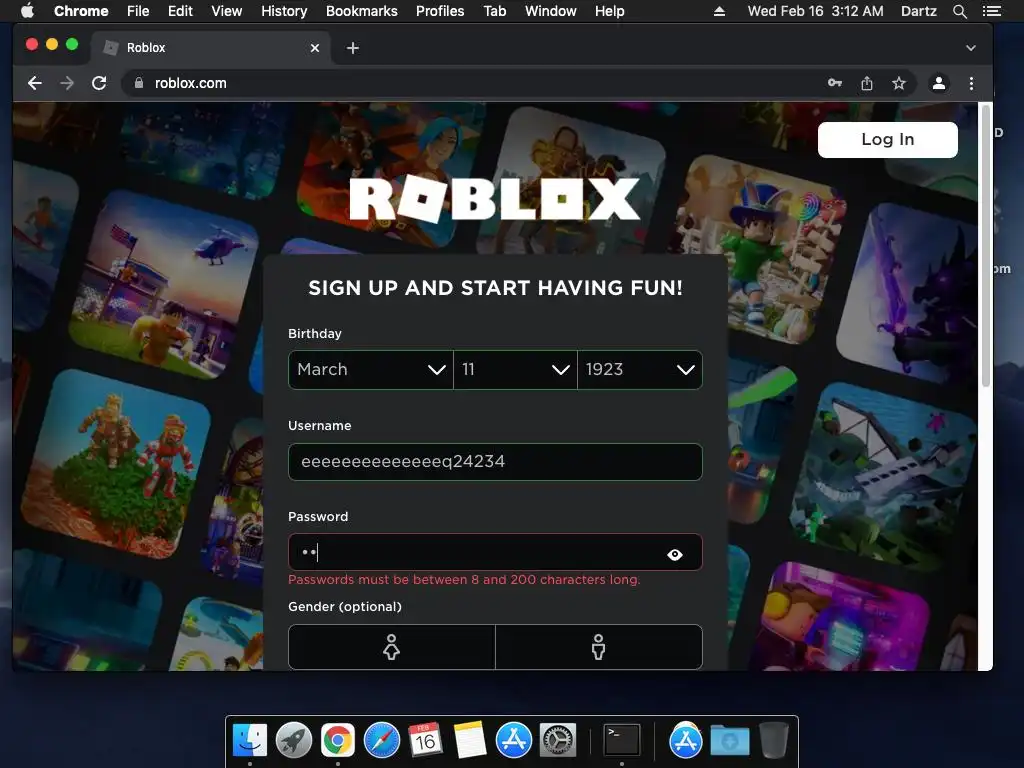The height and width of the screenshot is (768, 1024).
Task: Expand the tab search chevron
Action: [x=970, y=48]
